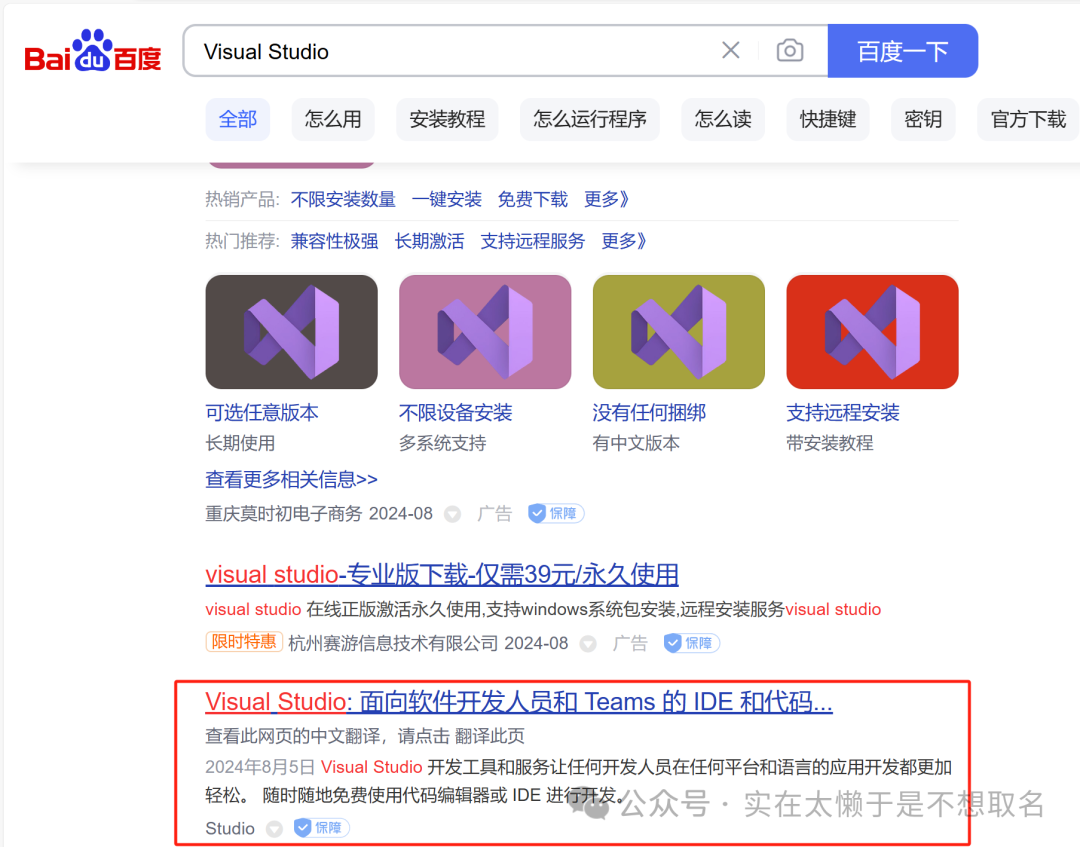
Task: Click 广告 label on 重庆莫时初 ad
Action: tap(495, 514)
